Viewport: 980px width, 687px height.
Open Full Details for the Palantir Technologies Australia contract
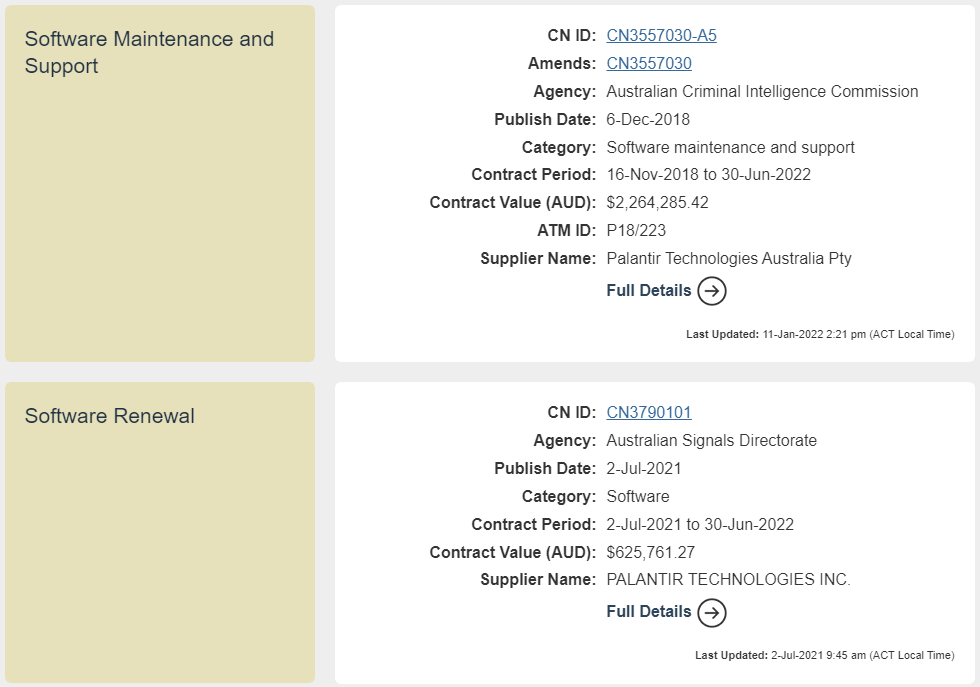pos(649,291)
